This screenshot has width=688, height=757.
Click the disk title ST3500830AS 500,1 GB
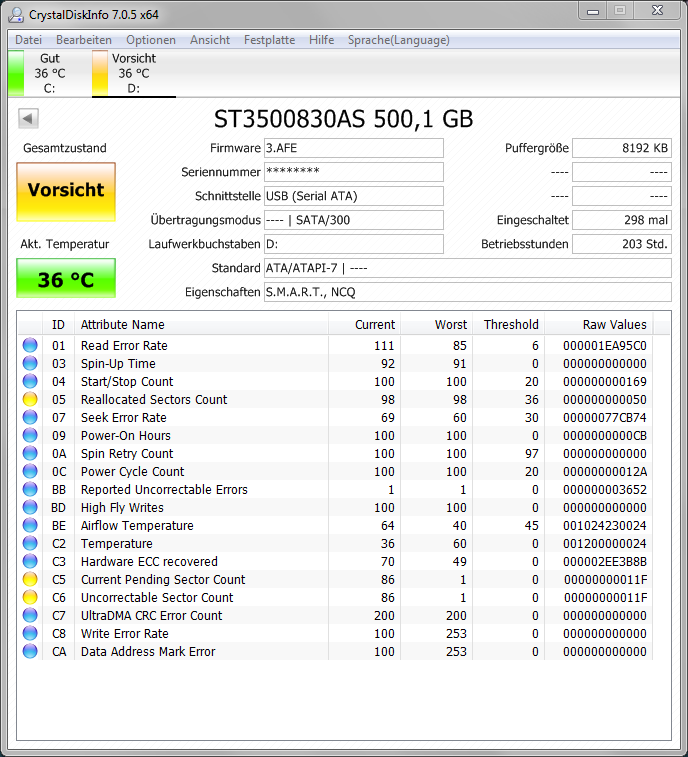[x=343, y=119]
